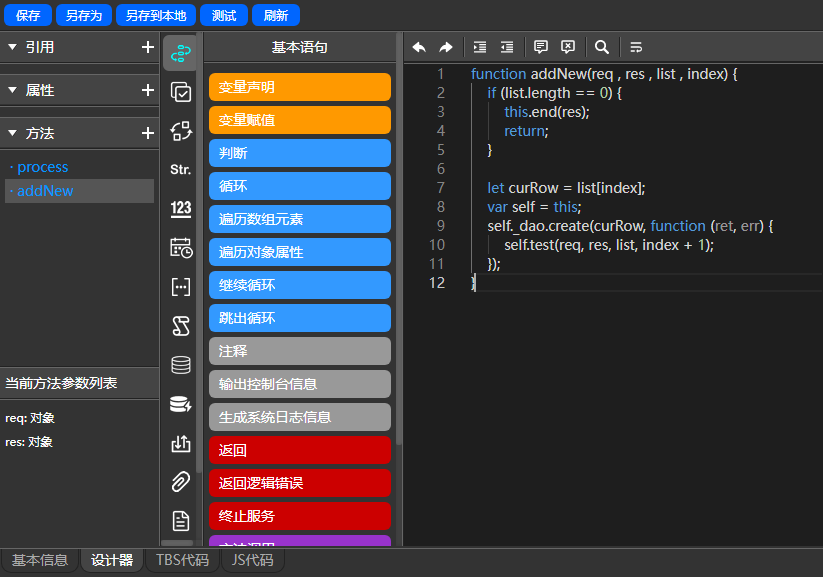The height and width of the screenshot is (577, 823).
Task: Click the 'req: 对象' parameter entry
Action: click(x=30, y=418)
